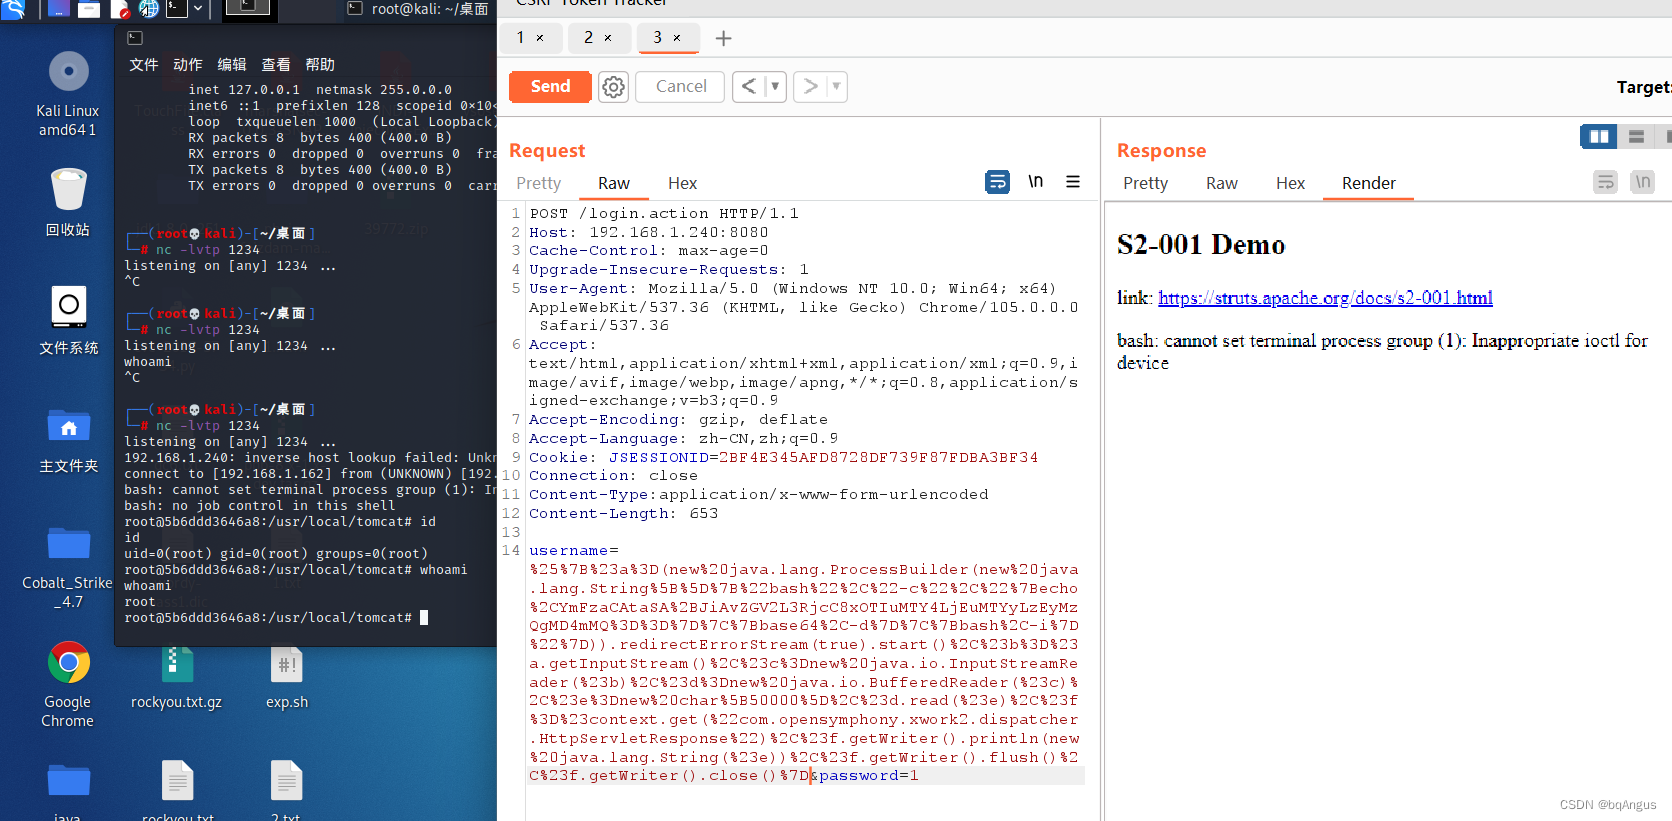The height and width of the screenshot is (821, 1672).
Task: Open the struts.apache.org s2-001 link
Action: 1325,298
